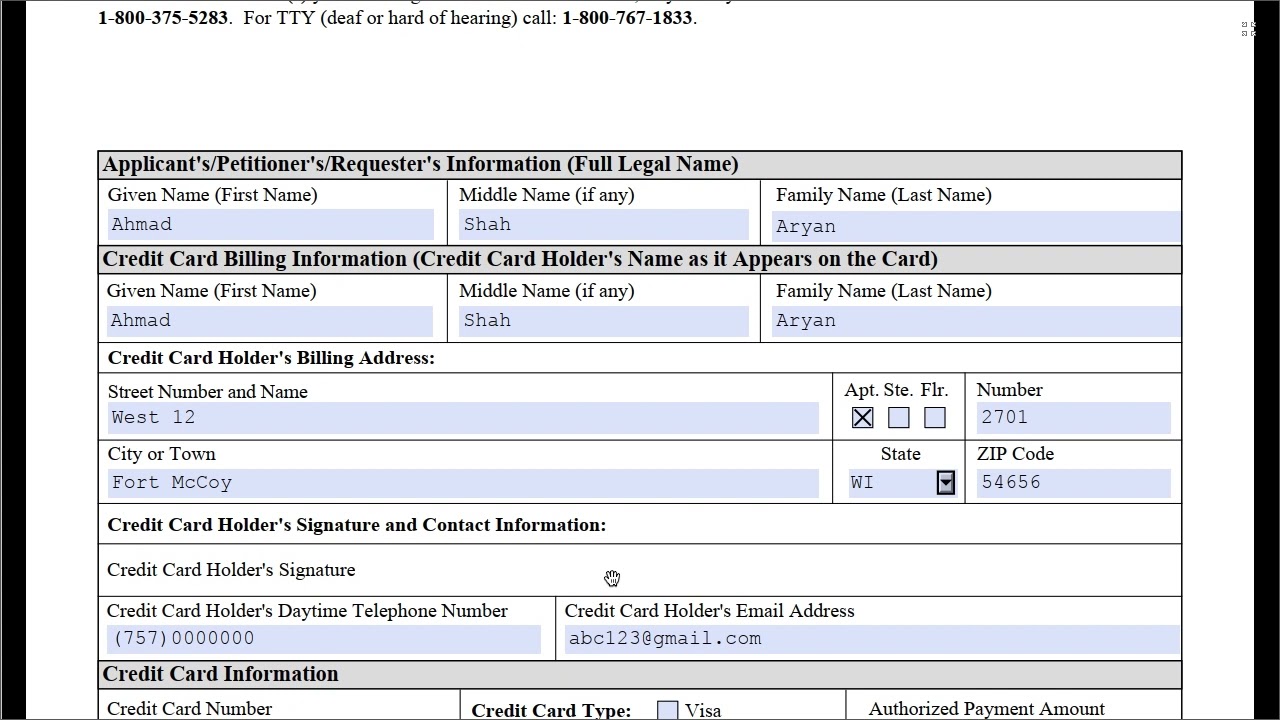1280x720 pixels.
Task: Click the Daytime Telephone Number field
Action: 322,638
